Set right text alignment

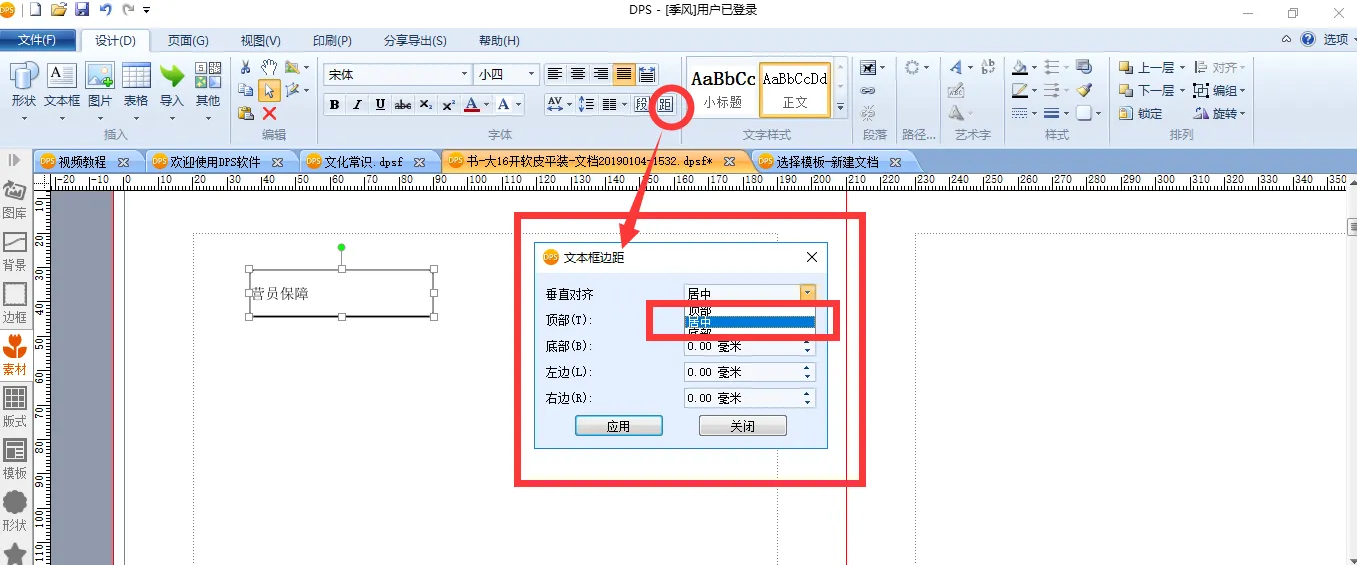pyautogui.click(x=601, y=74)
